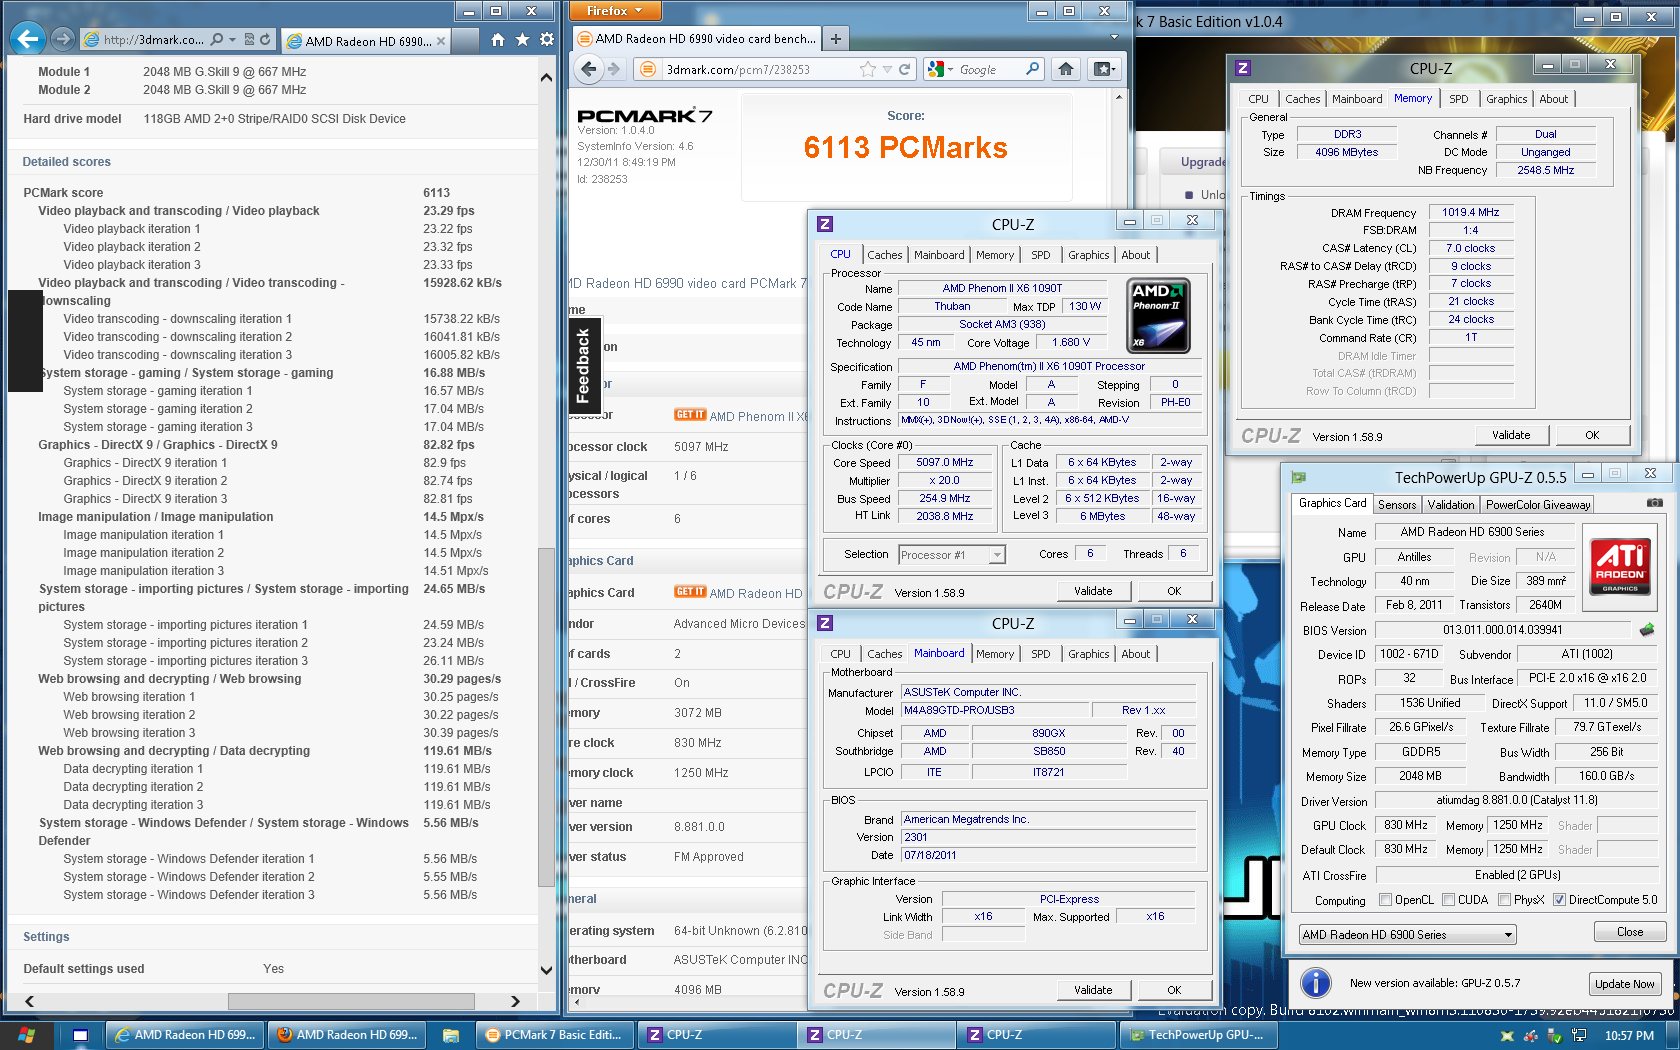Close the AMD Radeon HD 6990 tab in Internet Explorer
1680x1050 pixels.
(x=440, y=41)
